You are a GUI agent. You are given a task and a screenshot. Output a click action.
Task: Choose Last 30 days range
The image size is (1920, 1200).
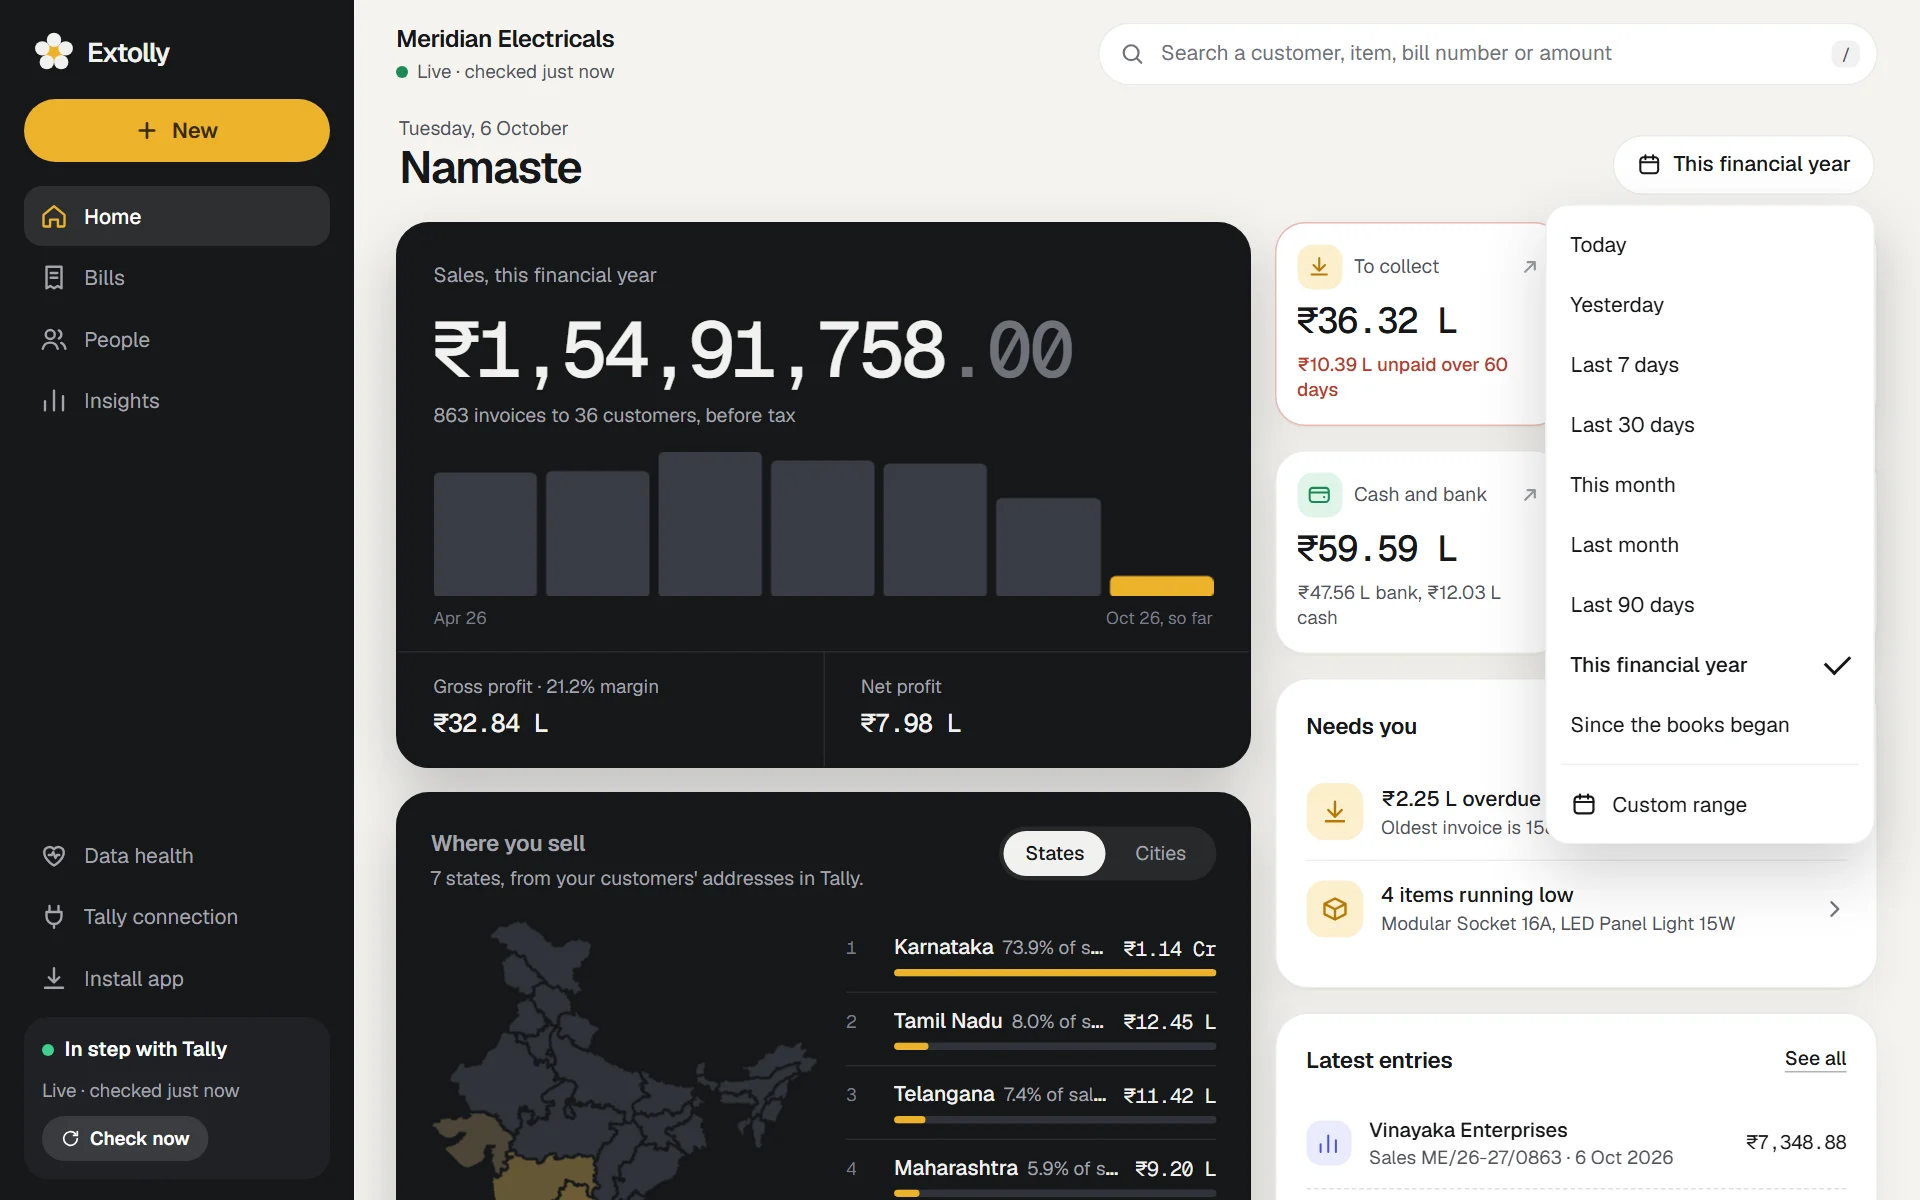click(1709, 425)
